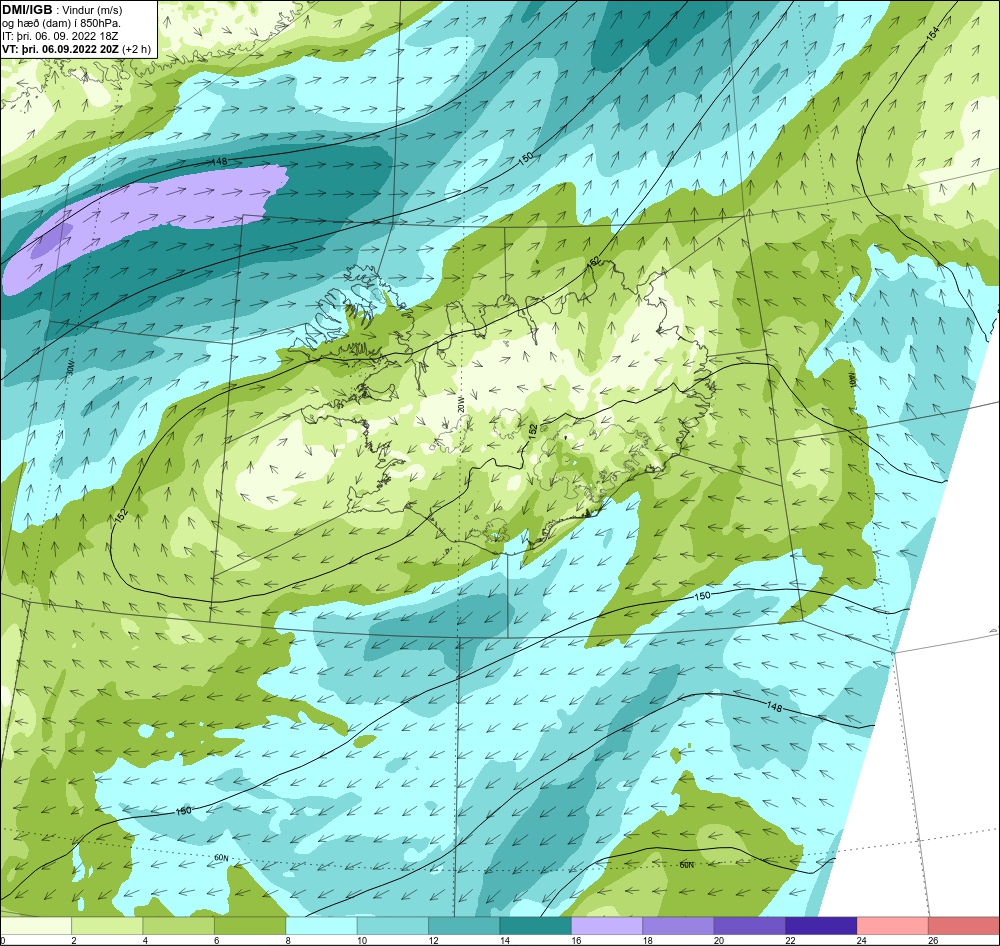Image resolution: width=1000 pixels, height=946 pixels.
Task: Click the "VT: þri. 06.09.2022 20Z" valid time
Action: pyautogui.click(x=60, y=48)
